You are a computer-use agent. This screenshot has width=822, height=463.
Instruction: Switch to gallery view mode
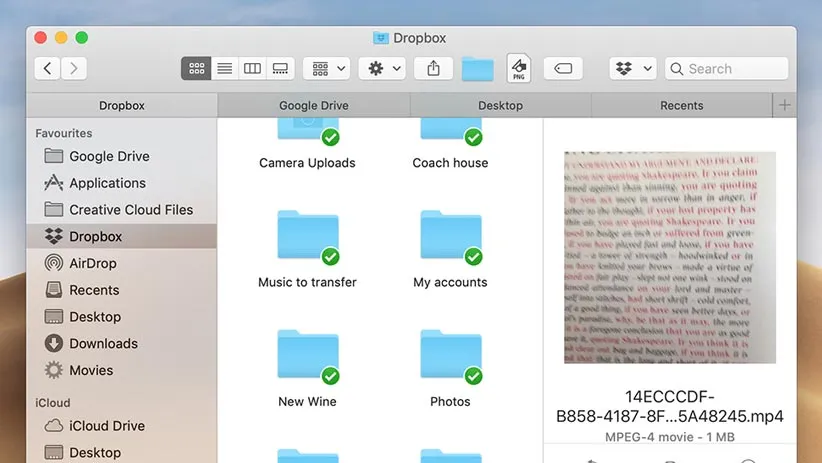click(x=280, y=68)
